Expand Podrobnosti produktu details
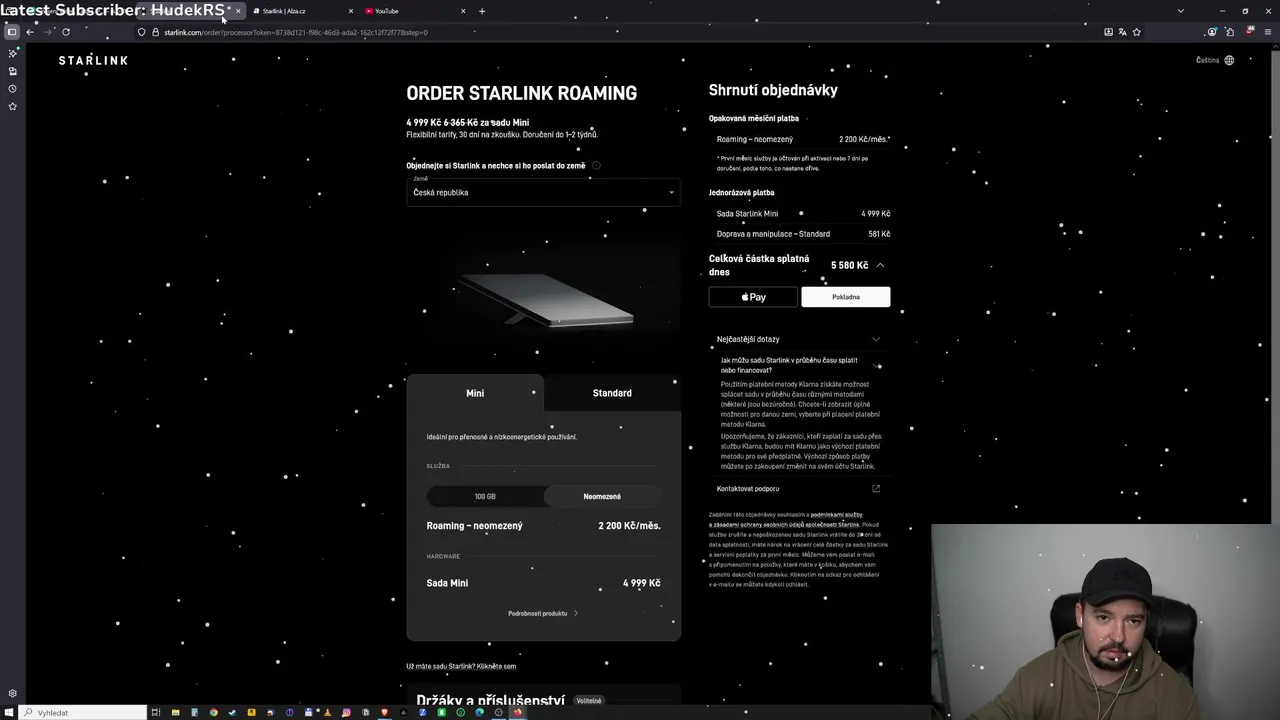The image size is (1280, 720). [x=543, y=613]
